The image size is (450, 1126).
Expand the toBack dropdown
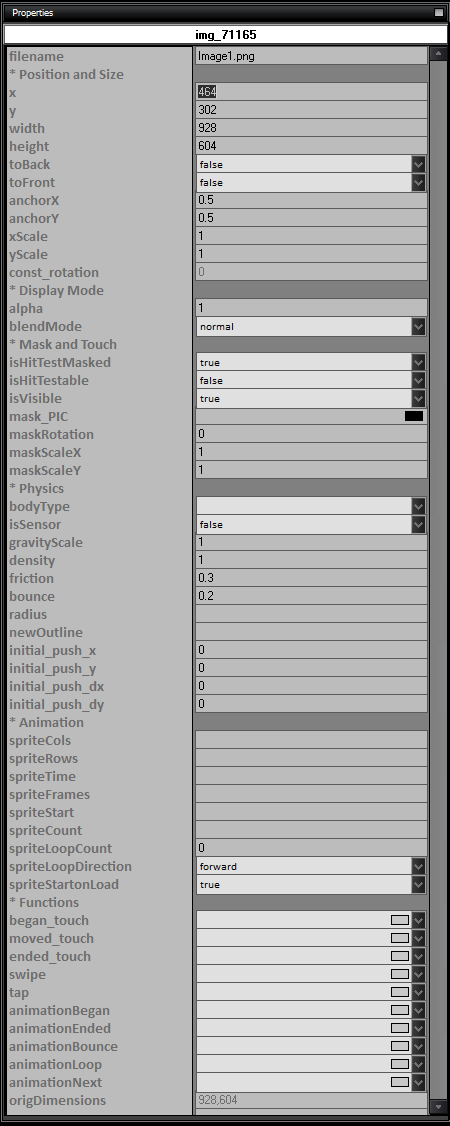click(x=419, y=164)
